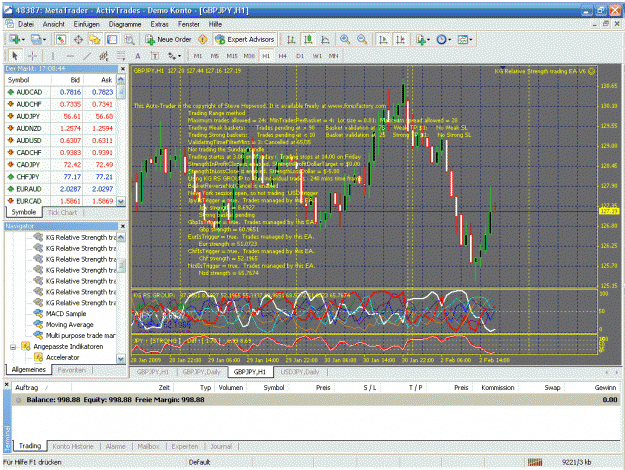Open the periodicity clock dropdown arrow
Viewport: 625px width, 470px height.
(x=449, y=39)
